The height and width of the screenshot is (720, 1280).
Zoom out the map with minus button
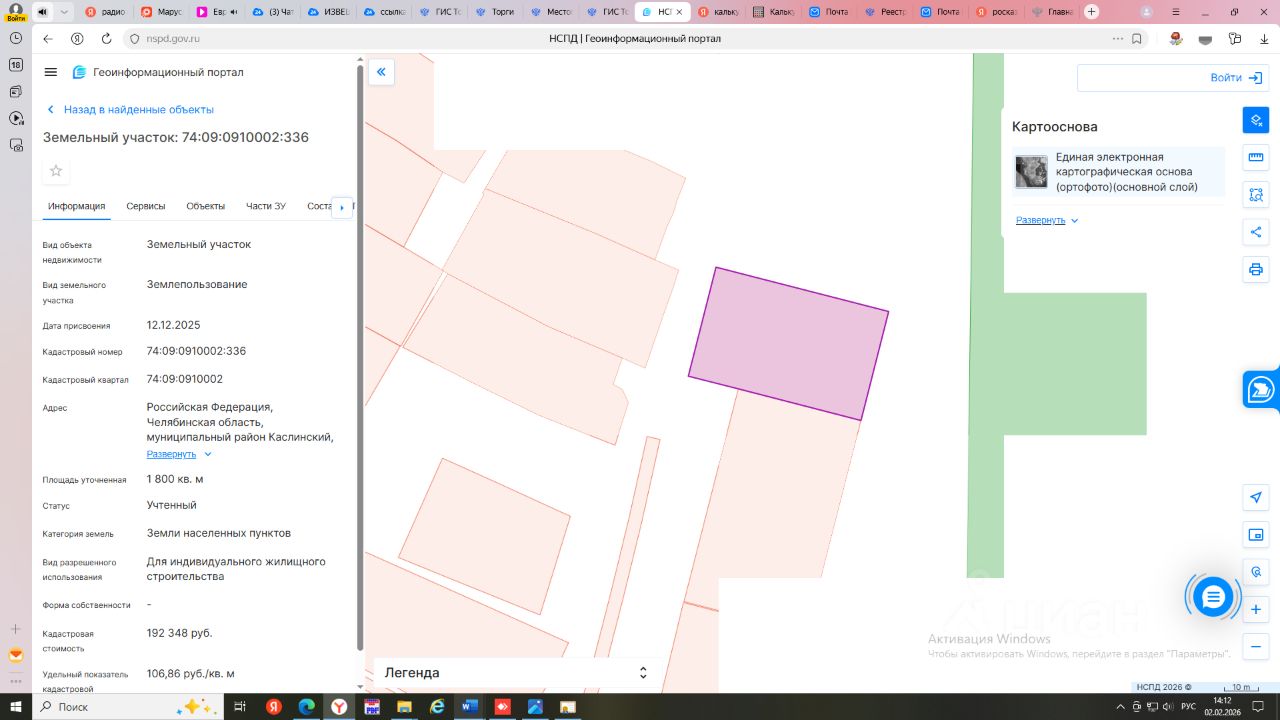[1255, 647]
